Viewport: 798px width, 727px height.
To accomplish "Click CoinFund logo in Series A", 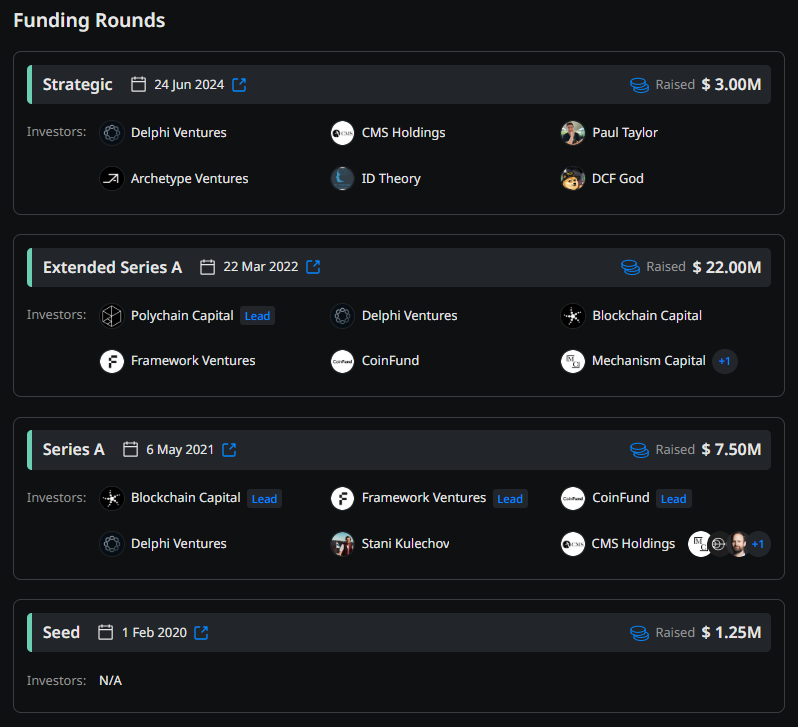I will (573, 498).
